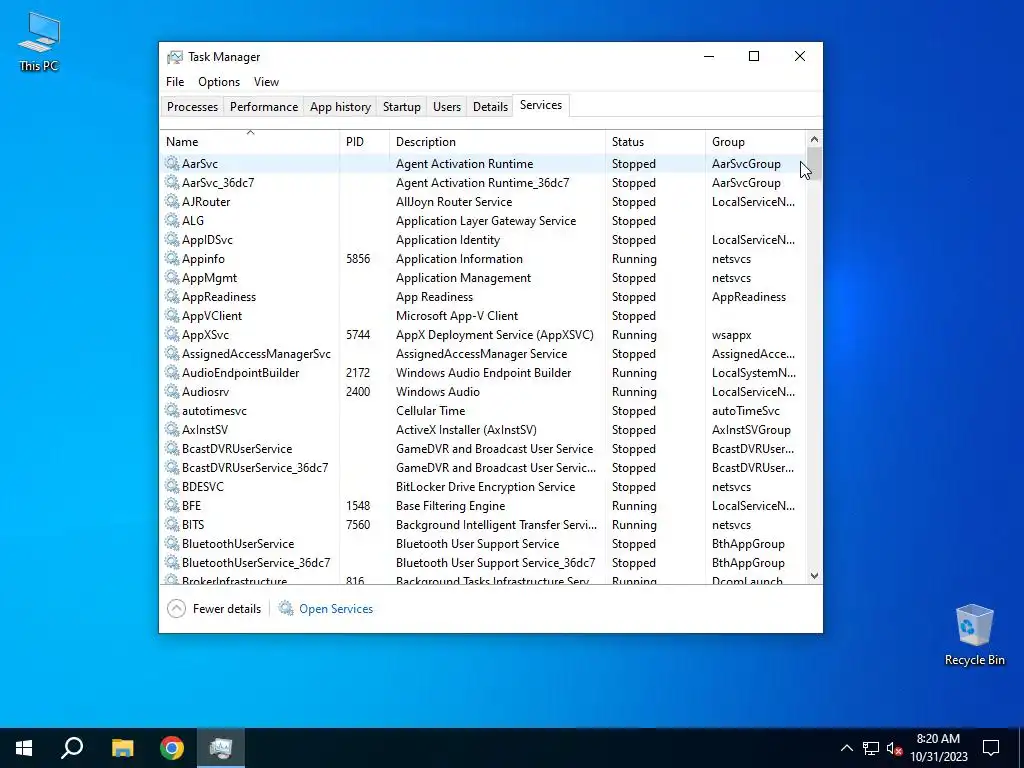The width and height of the screenshot is (1024, 768).
Task: Click the gear icon beside AarSvc service
Action: pos(172,163)
